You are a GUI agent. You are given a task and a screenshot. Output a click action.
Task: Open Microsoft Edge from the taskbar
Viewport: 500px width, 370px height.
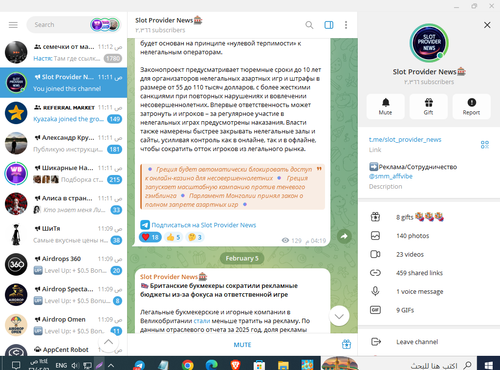pyautogui.click(x=211, y=365)
